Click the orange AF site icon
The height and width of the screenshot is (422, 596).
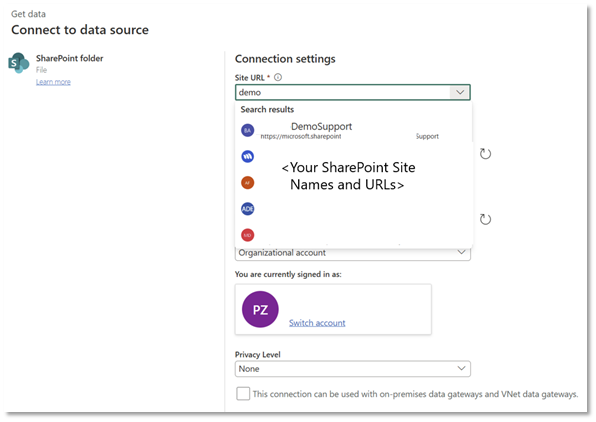(x=247, y=183)
